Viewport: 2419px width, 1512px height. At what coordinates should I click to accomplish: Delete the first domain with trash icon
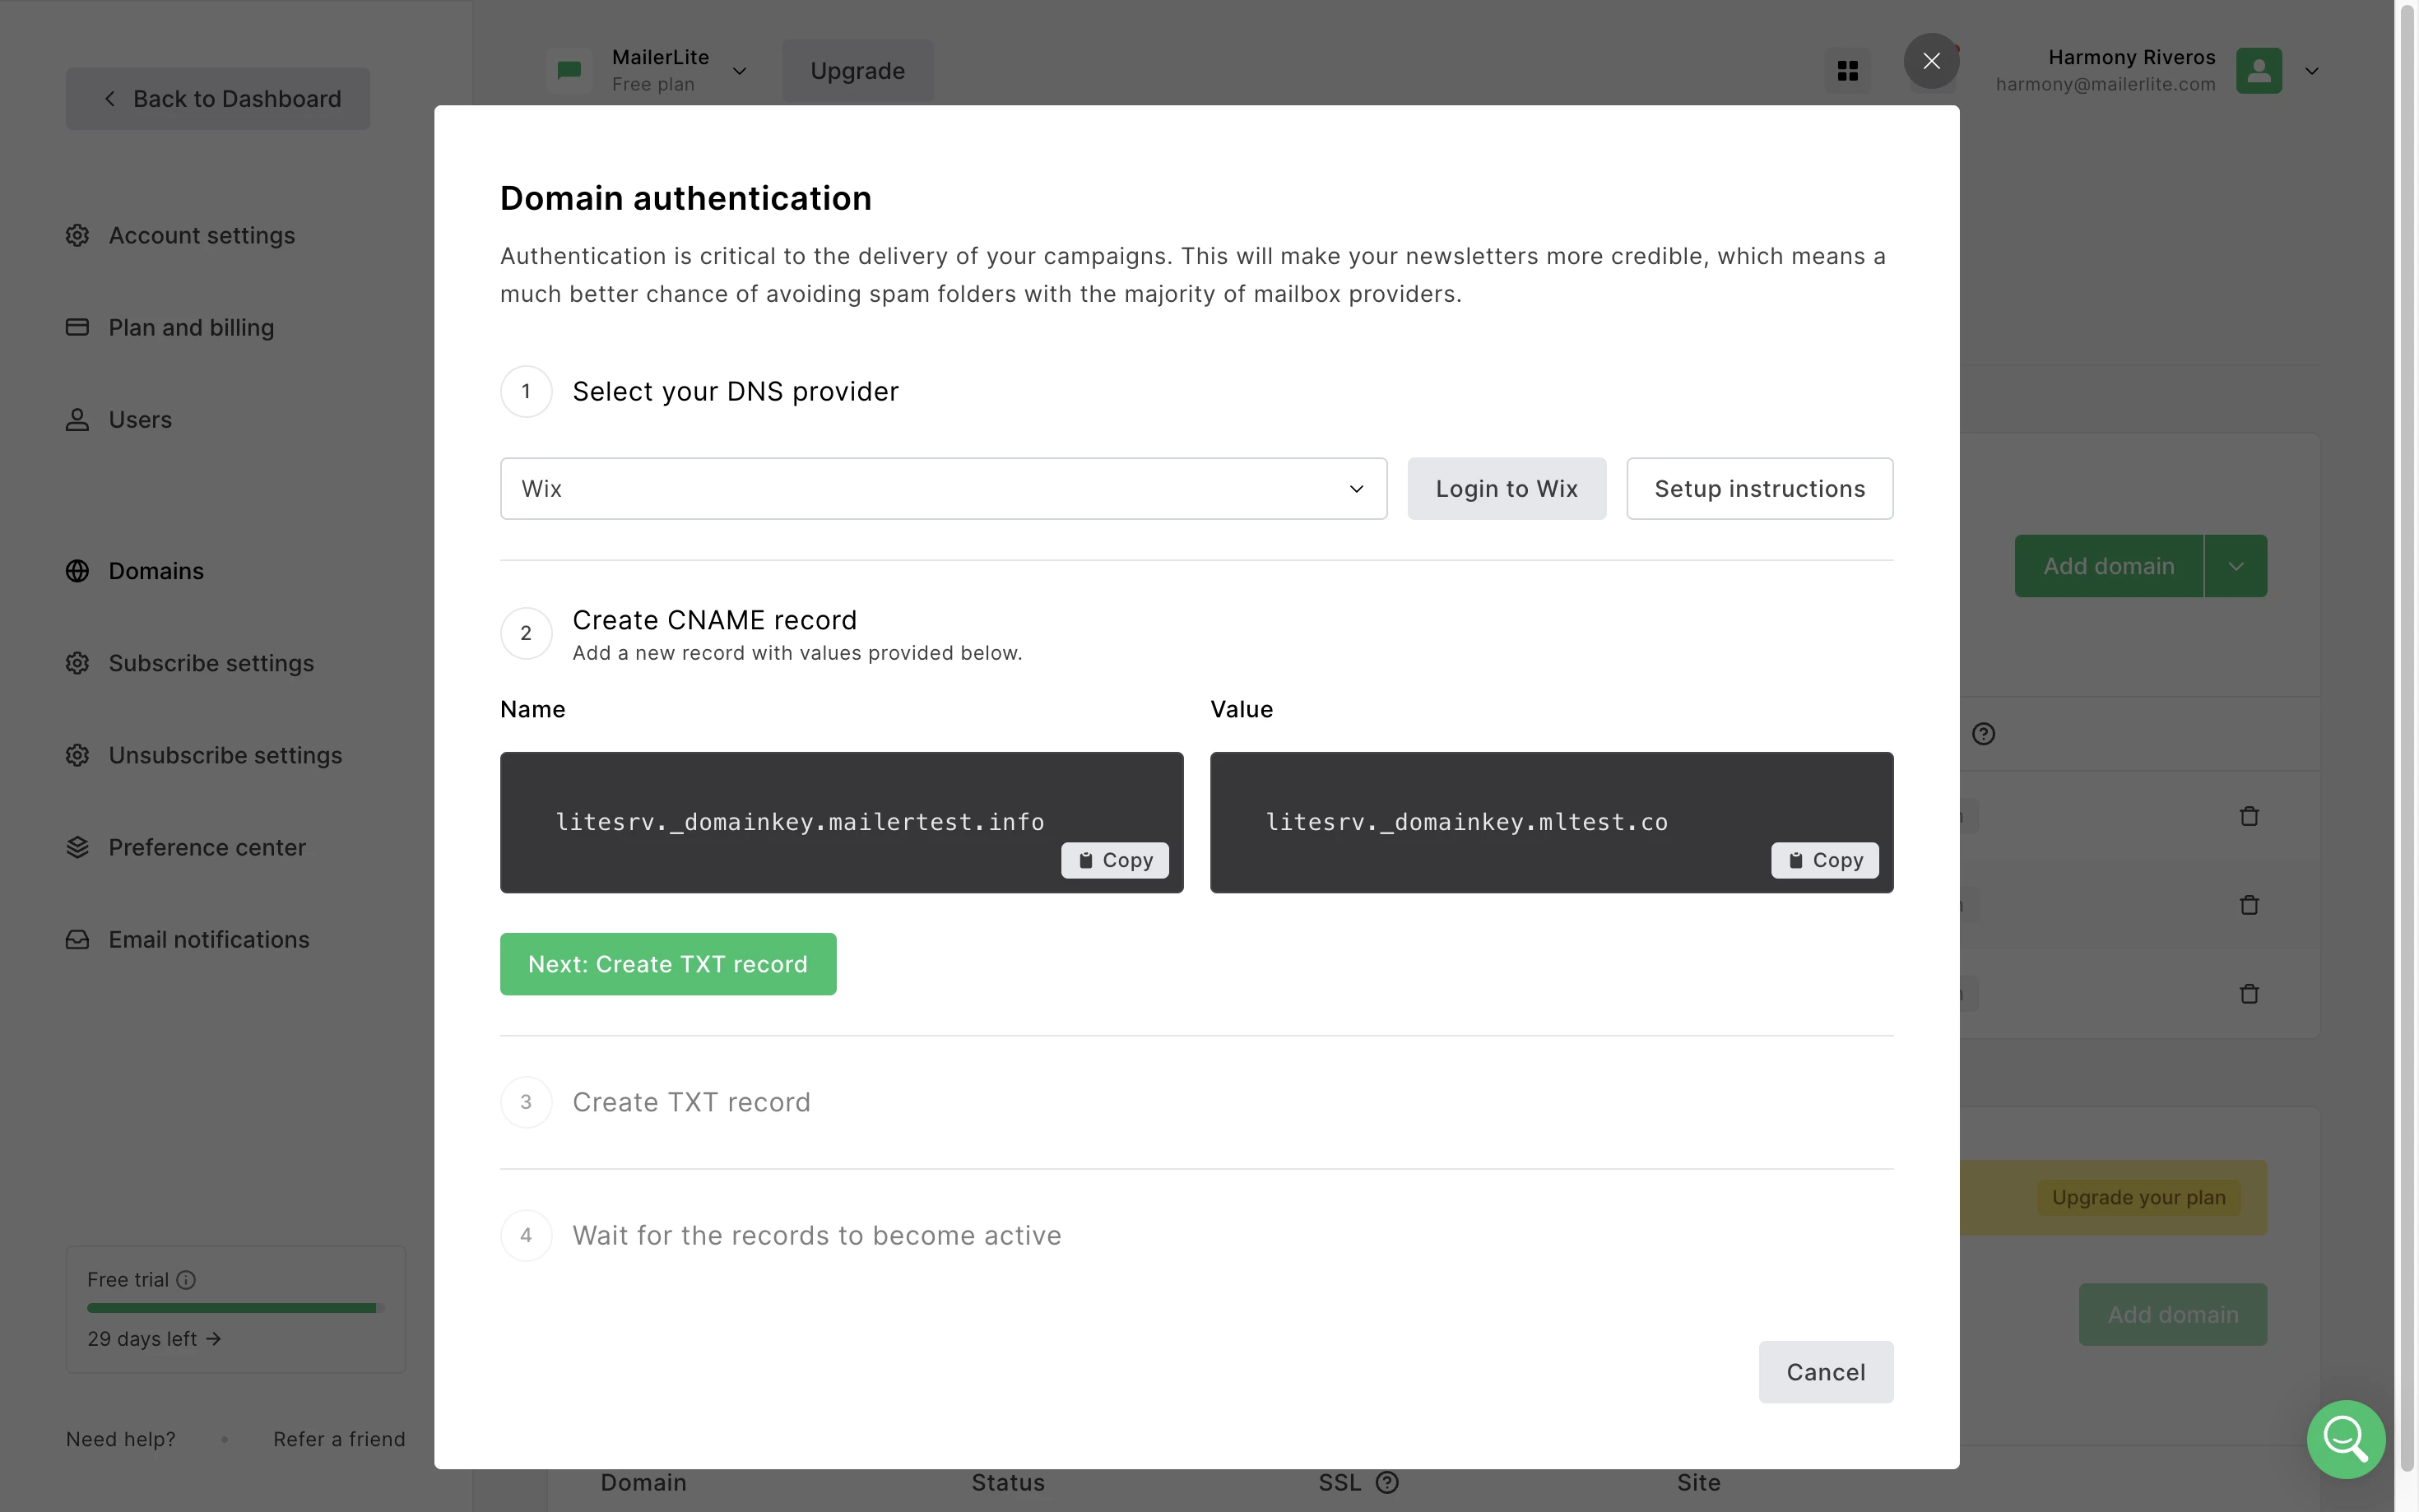(x=2249, y=816)
